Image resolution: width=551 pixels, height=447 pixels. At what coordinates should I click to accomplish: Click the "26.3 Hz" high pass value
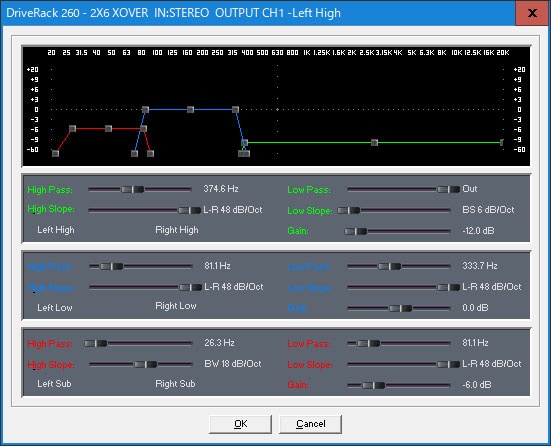(220, 343)
